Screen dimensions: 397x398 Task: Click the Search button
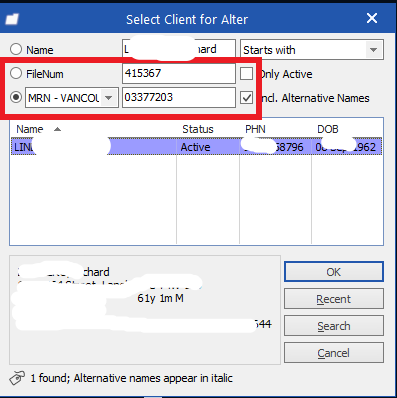pos(334,326)
